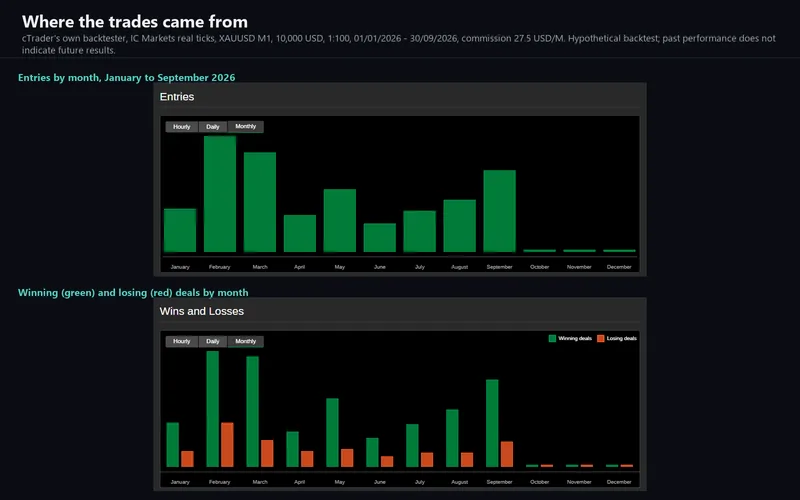Click February's green winning deals bar
800x500 pixels.
pyautogui.click(x=213, y=409)
